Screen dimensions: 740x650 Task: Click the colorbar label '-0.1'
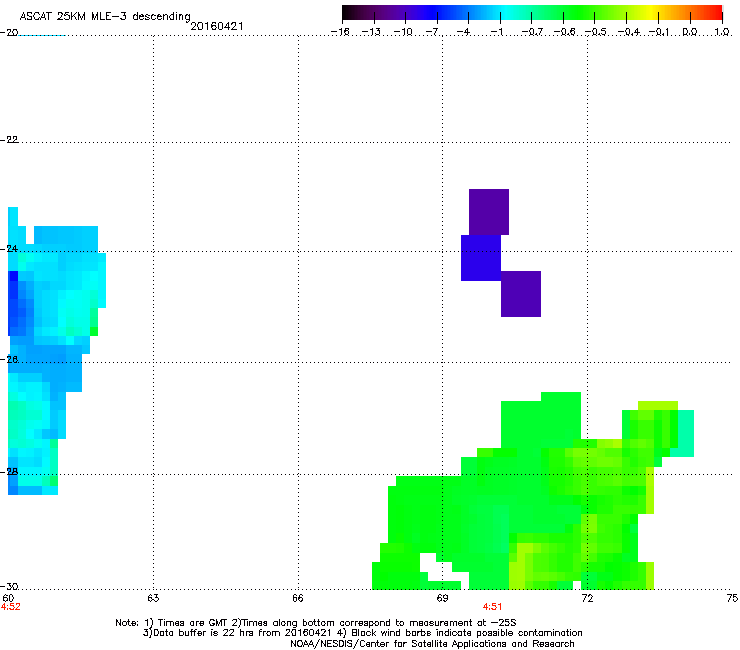[x=660, y=32]
